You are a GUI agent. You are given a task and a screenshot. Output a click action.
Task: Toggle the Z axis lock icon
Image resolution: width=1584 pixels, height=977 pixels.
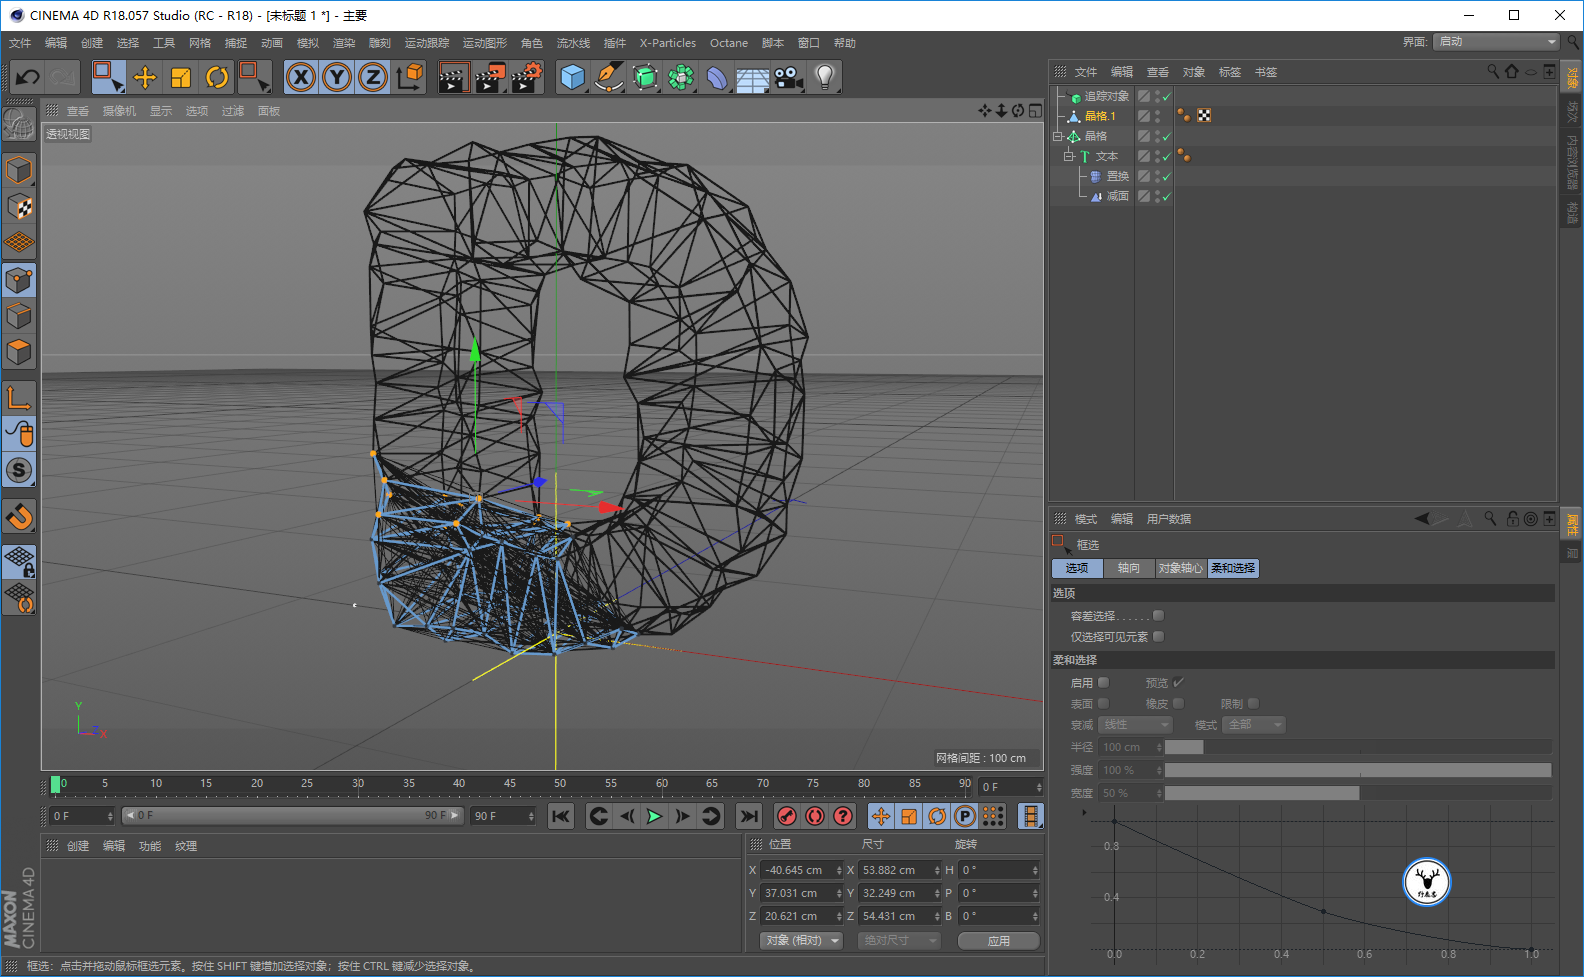coord(373,77)
